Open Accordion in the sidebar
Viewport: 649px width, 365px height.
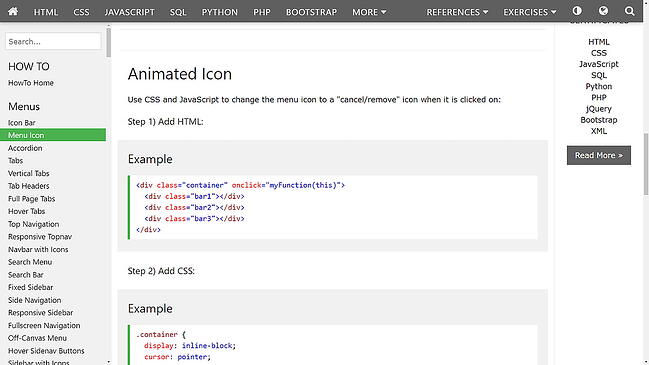[x=25, y=148]
